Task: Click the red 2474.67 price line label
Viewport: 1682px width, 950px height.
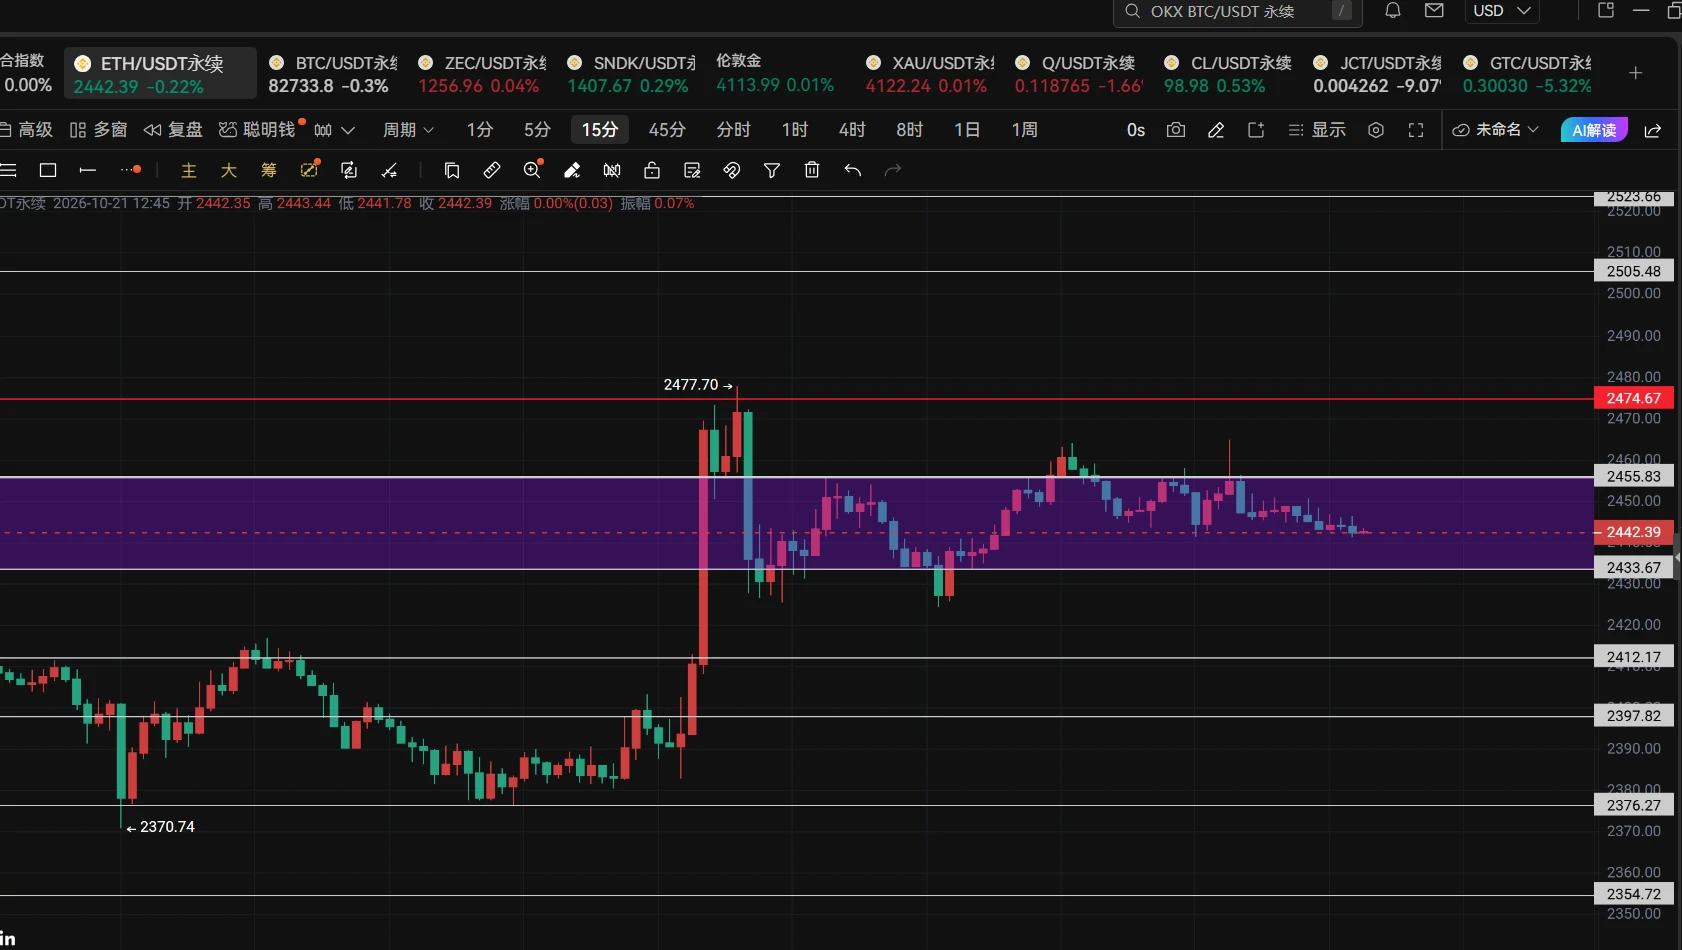Action: [1634, 399]
